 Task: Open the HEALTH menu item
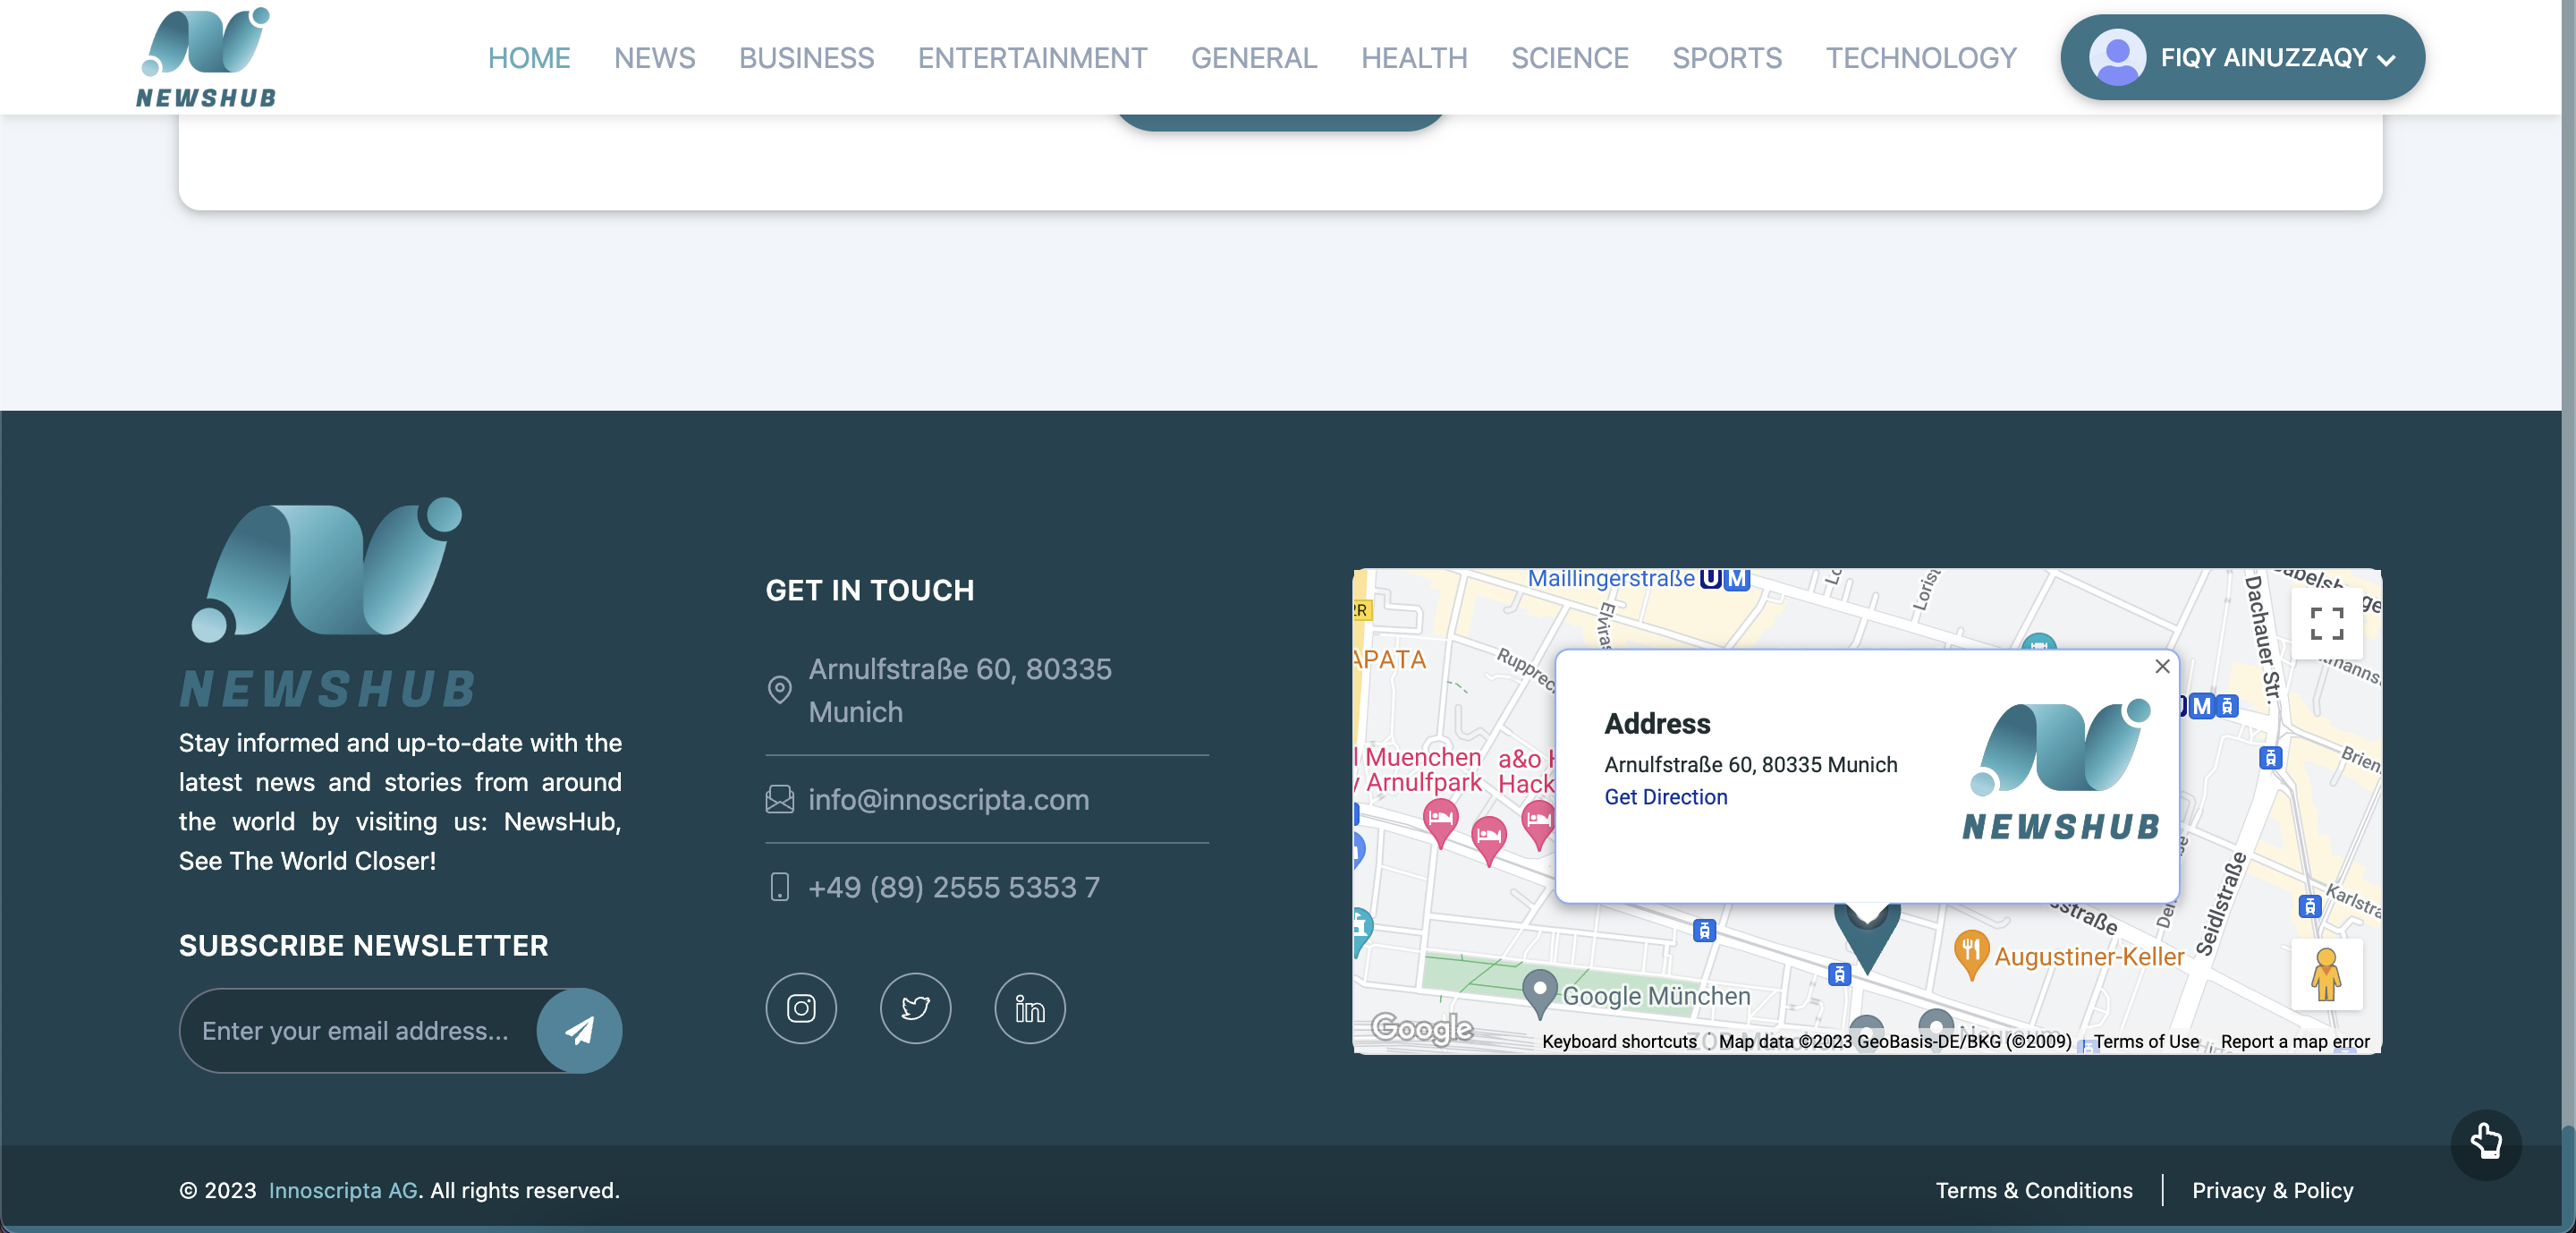click(1413, 58)
